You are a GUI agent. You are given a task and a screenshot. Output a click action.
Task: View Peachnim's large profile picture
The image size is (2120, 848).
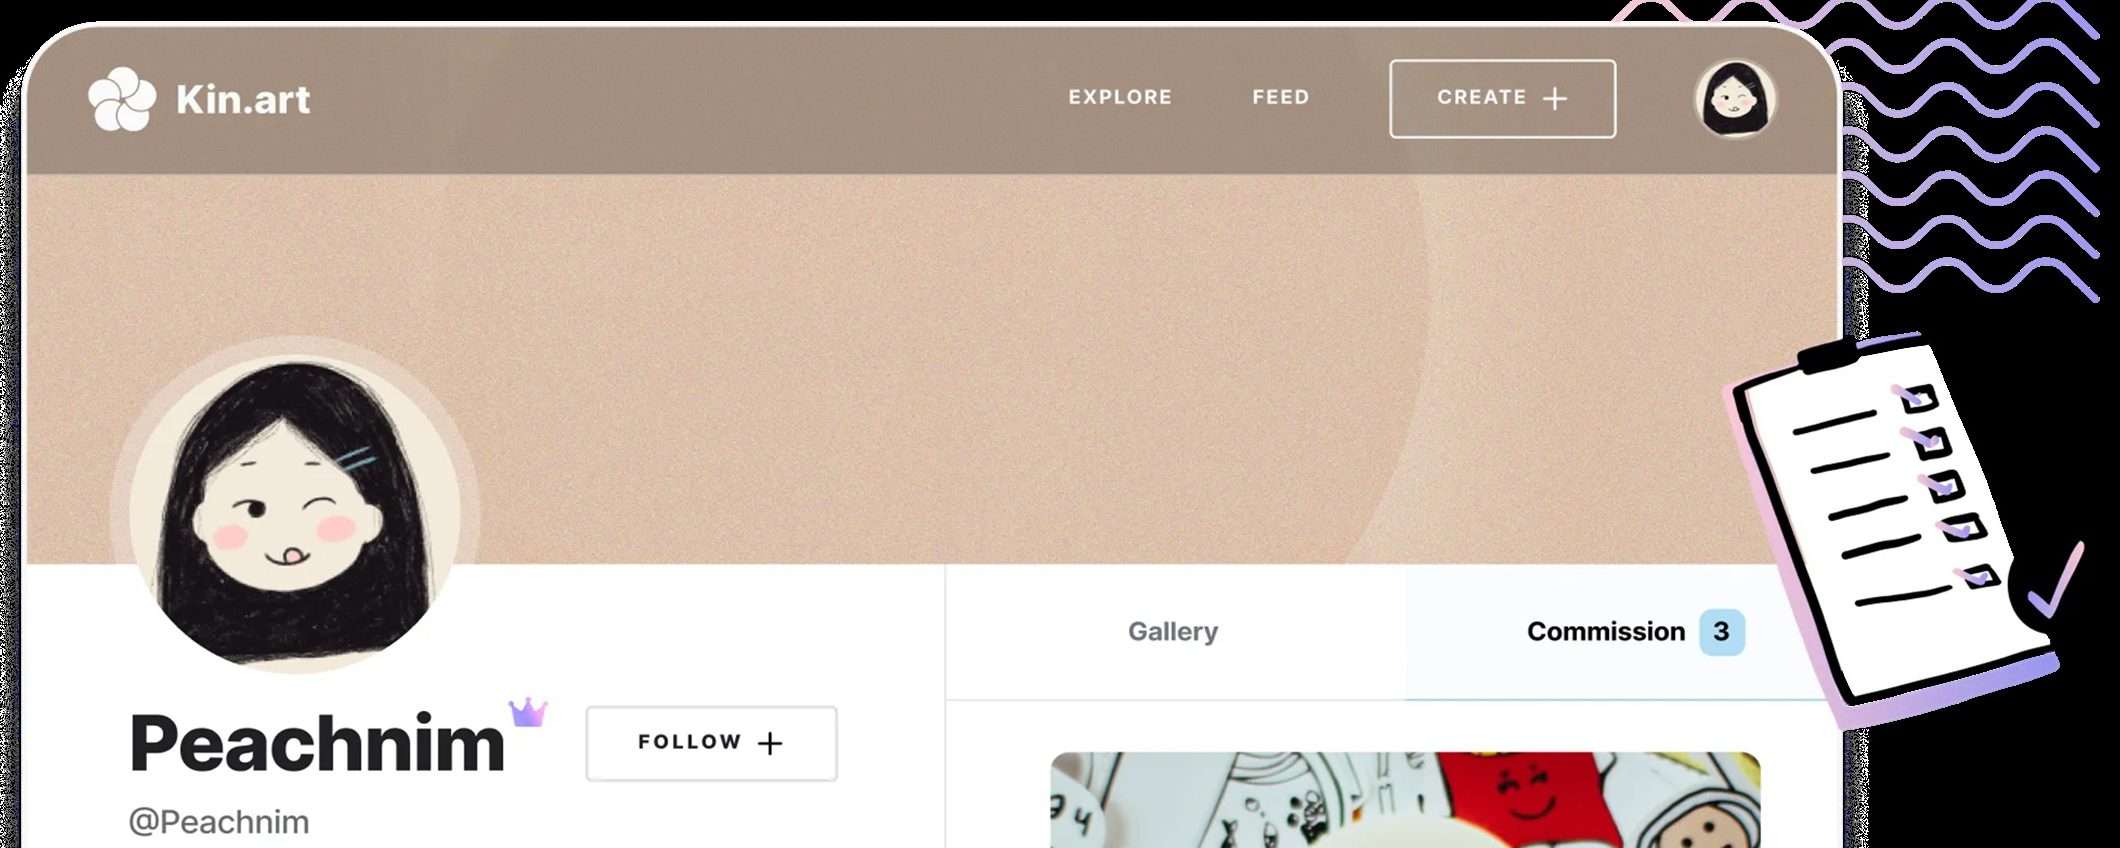click(x=296, y=505)
